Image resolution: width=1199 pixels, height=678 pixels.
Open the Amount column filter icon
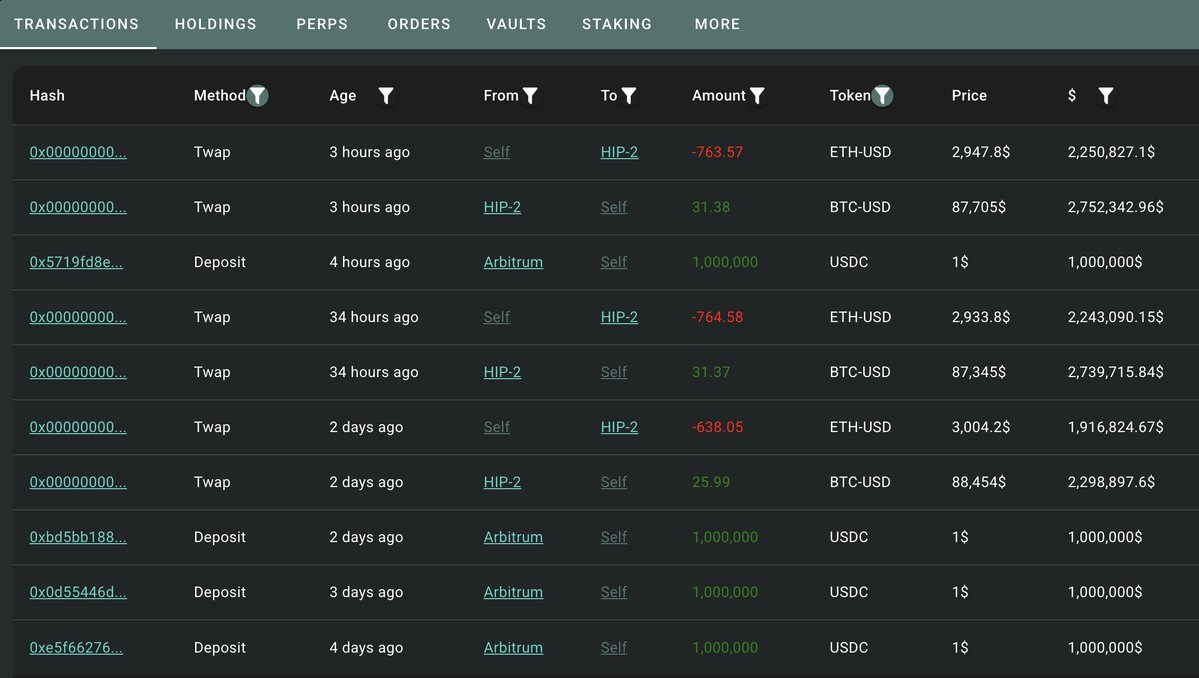(758, 96)
